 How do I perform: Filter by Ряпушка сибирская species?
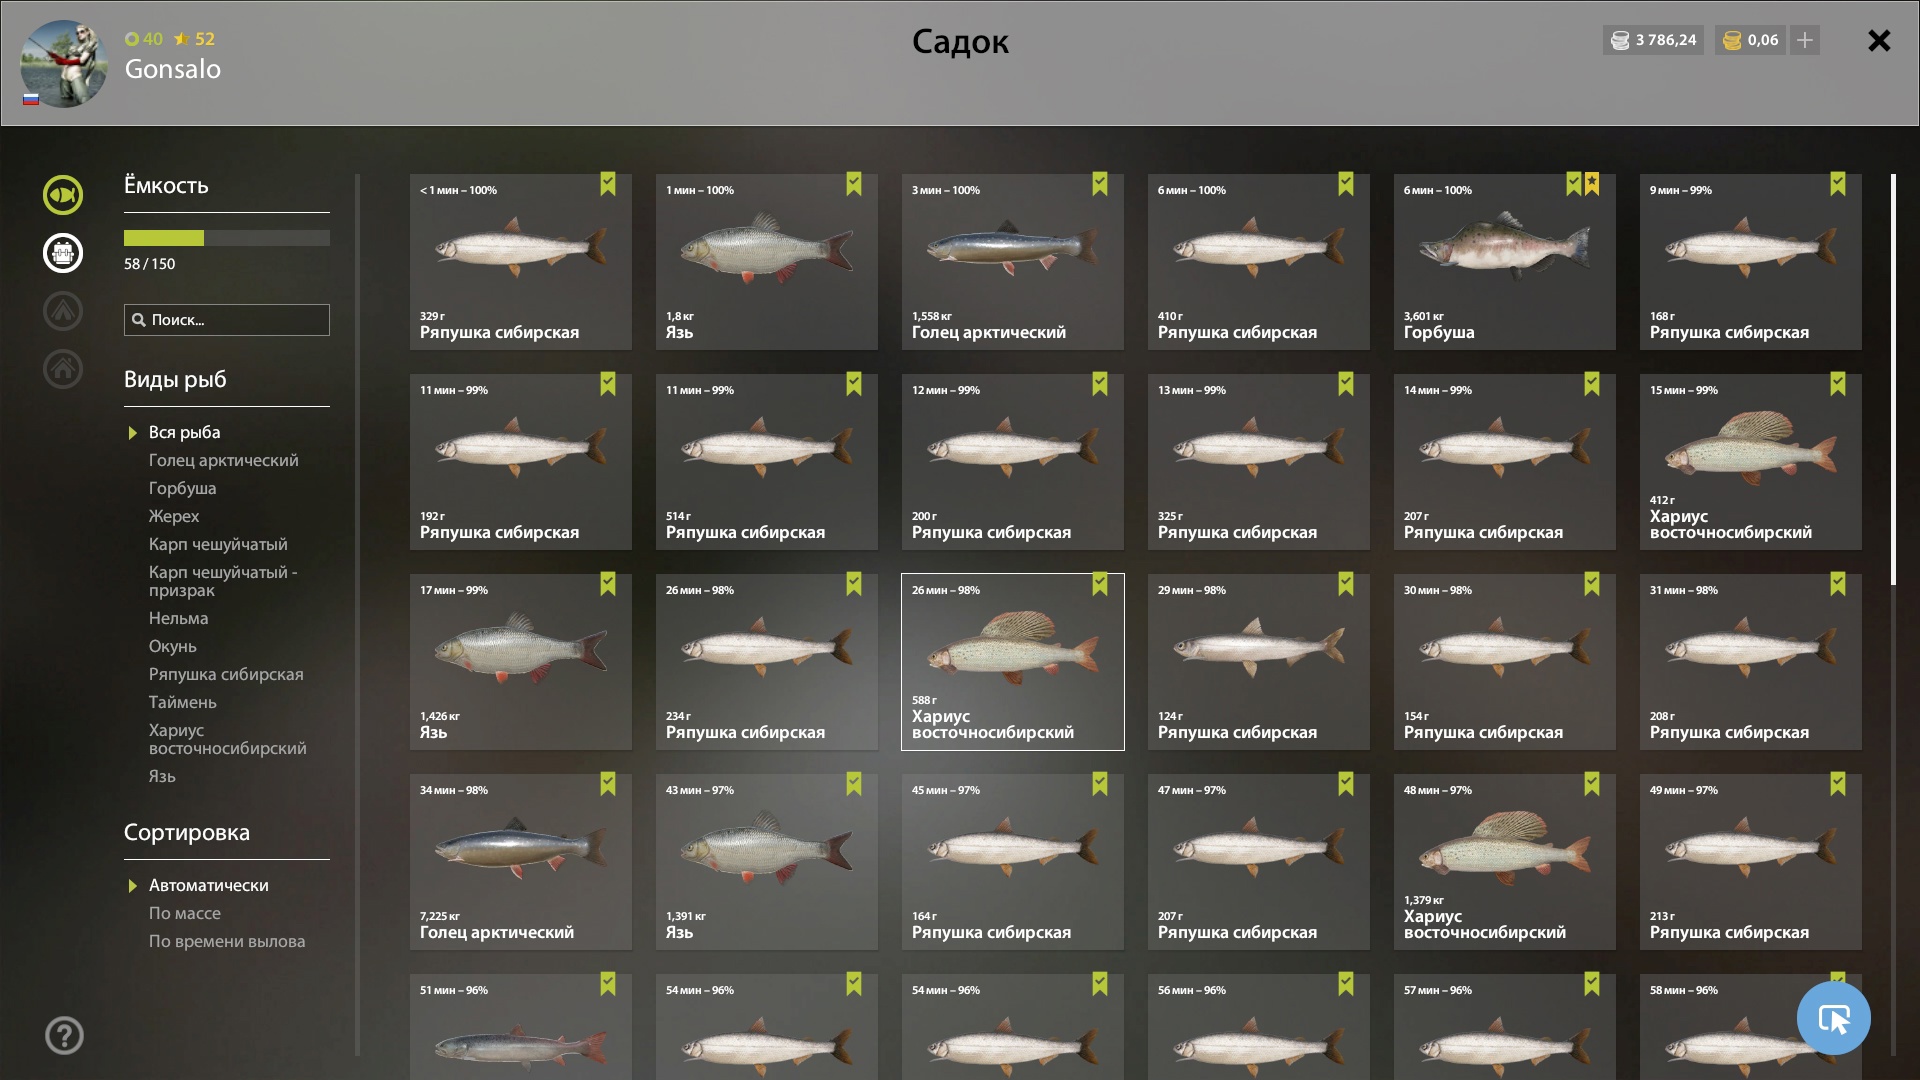point(226,674)
